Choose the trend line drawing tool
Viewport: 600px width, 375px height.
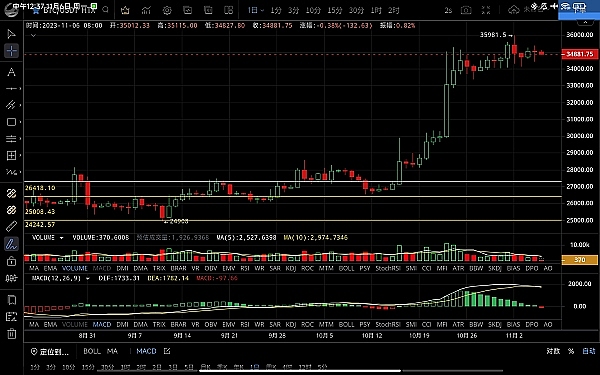click(11, 88)
